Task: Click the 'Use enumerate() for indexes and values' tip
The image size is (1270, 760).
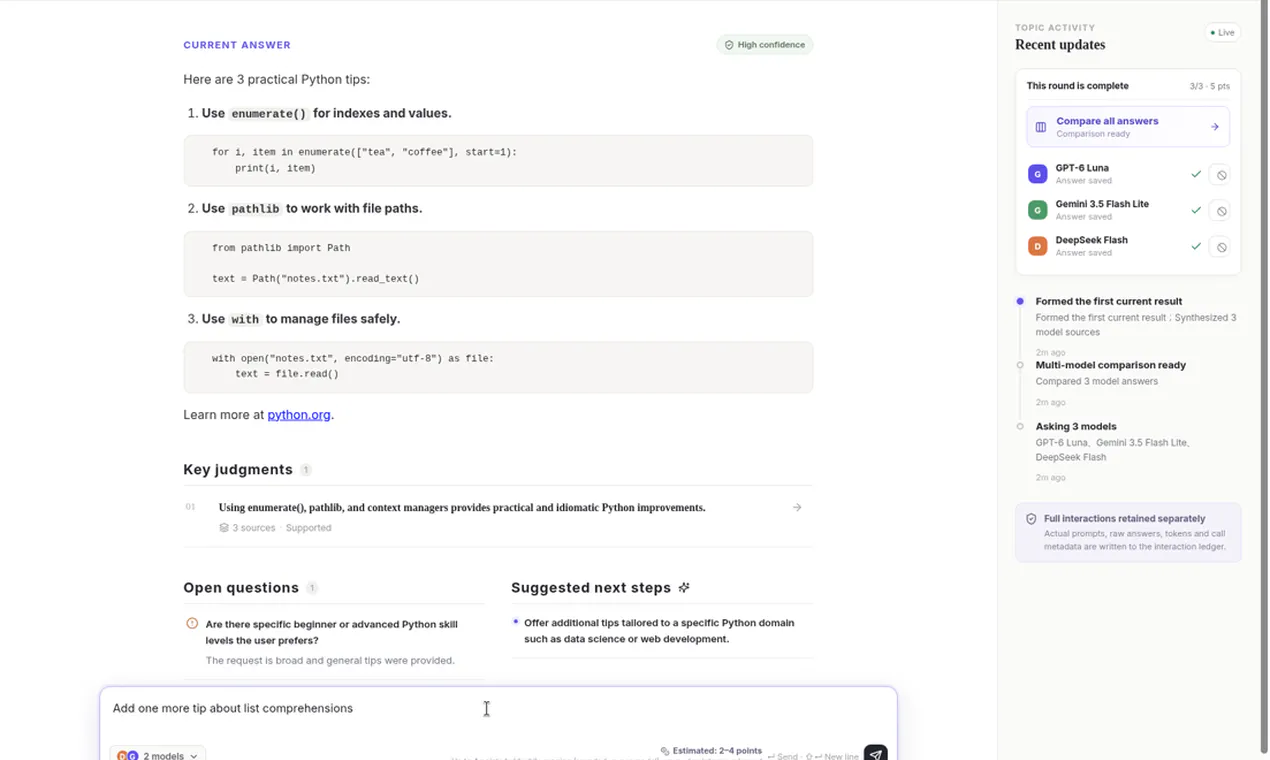Action: (326, 114)
